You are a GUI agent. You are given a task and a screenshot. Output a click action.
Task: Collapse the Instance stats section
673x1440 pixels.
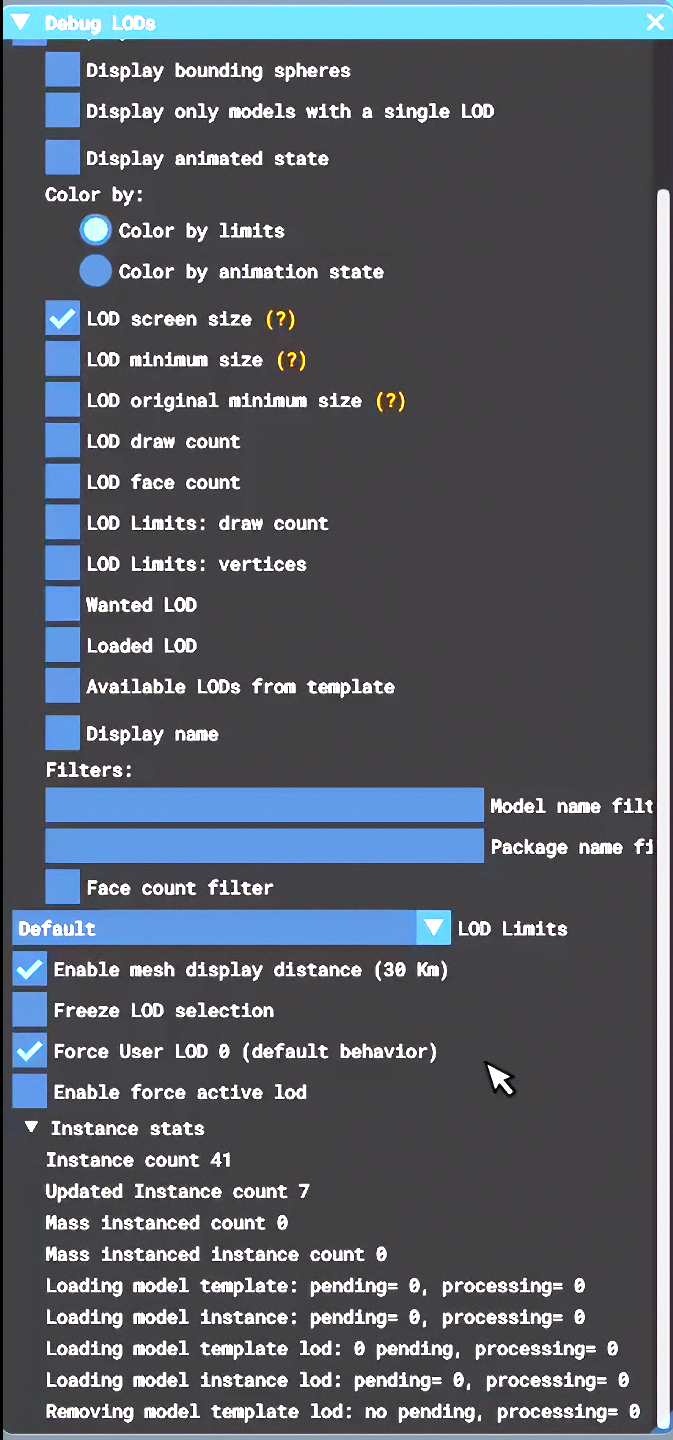pos(32,1127)
